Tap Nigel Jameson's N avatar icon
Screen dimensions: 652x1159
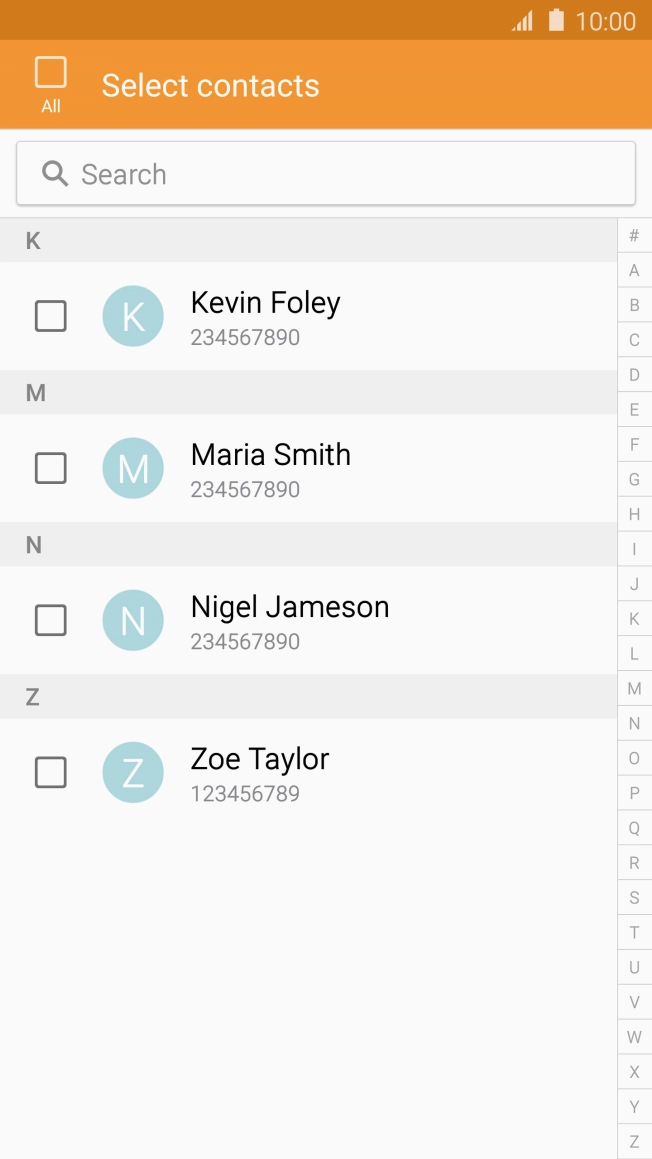tap(133, 620)
